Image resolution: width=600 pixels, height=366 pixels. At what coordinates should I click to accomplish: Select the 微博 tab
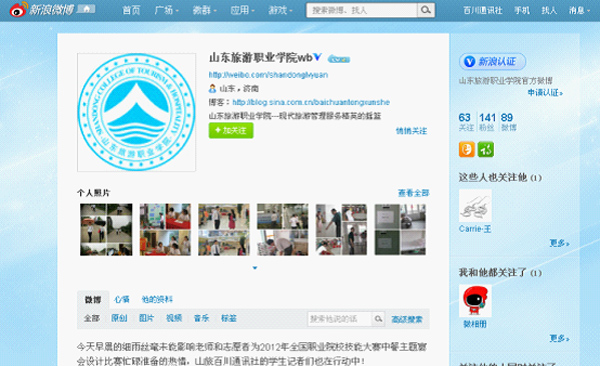pyautogui.click(x=93, y=299)
